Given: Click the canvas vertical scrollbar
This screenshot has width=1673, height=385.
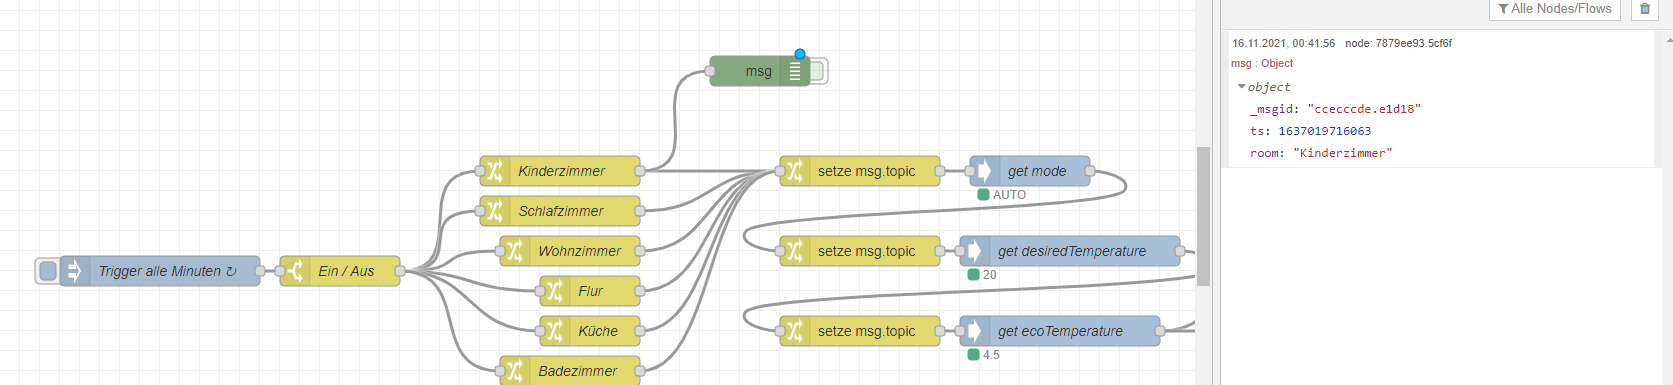Looking at the screenshot, I should [x=1203, y=215].
